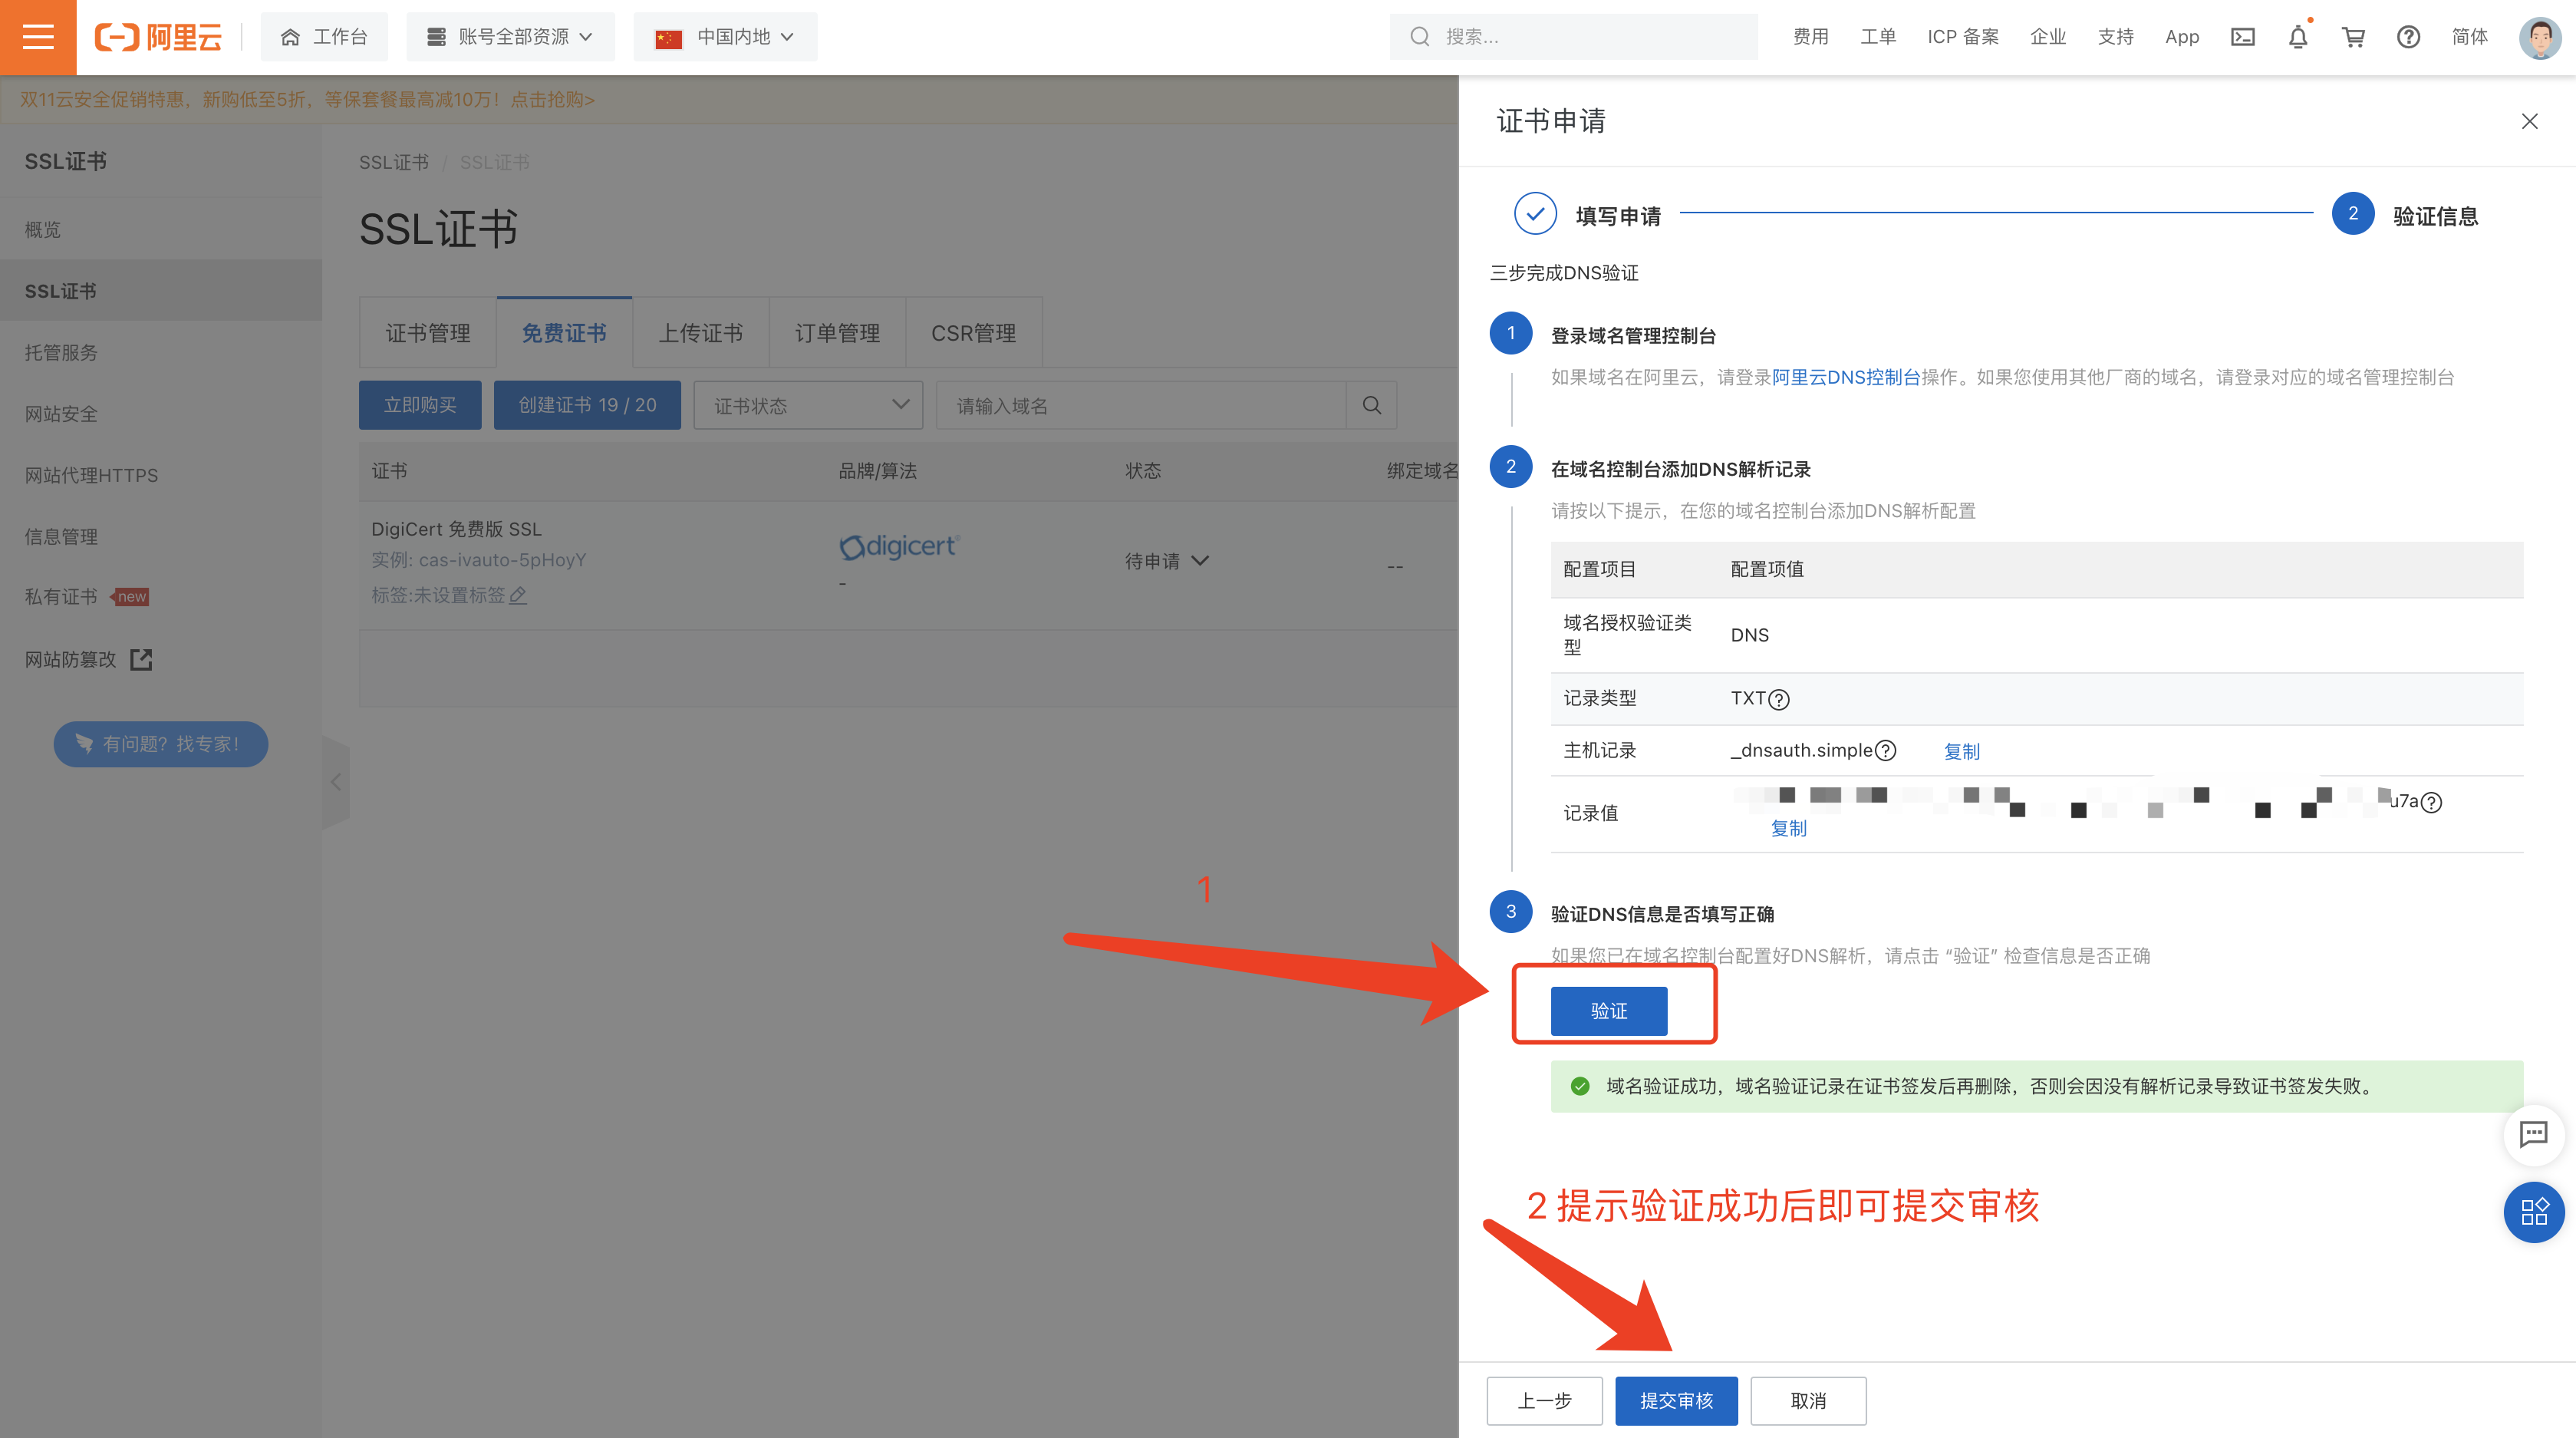Open the 阿里云DNS控制台 link
This screenshot has width=2576, height=1438.
[1846, 377]
